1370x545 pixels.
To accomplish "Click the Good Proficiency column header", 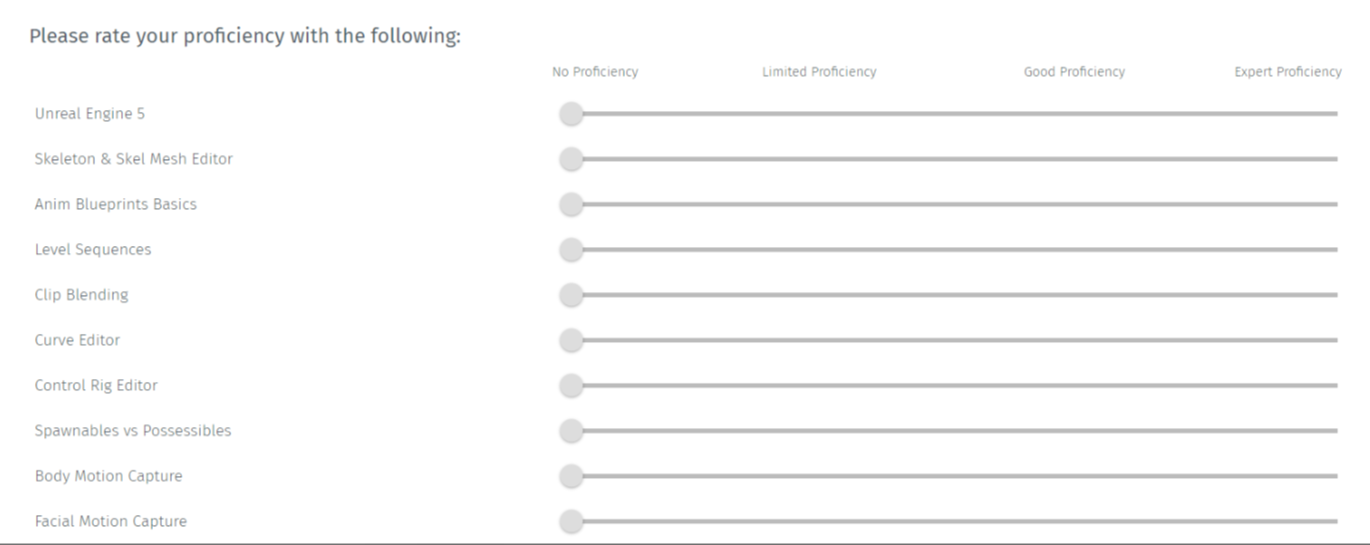I will coord(1074,72).
